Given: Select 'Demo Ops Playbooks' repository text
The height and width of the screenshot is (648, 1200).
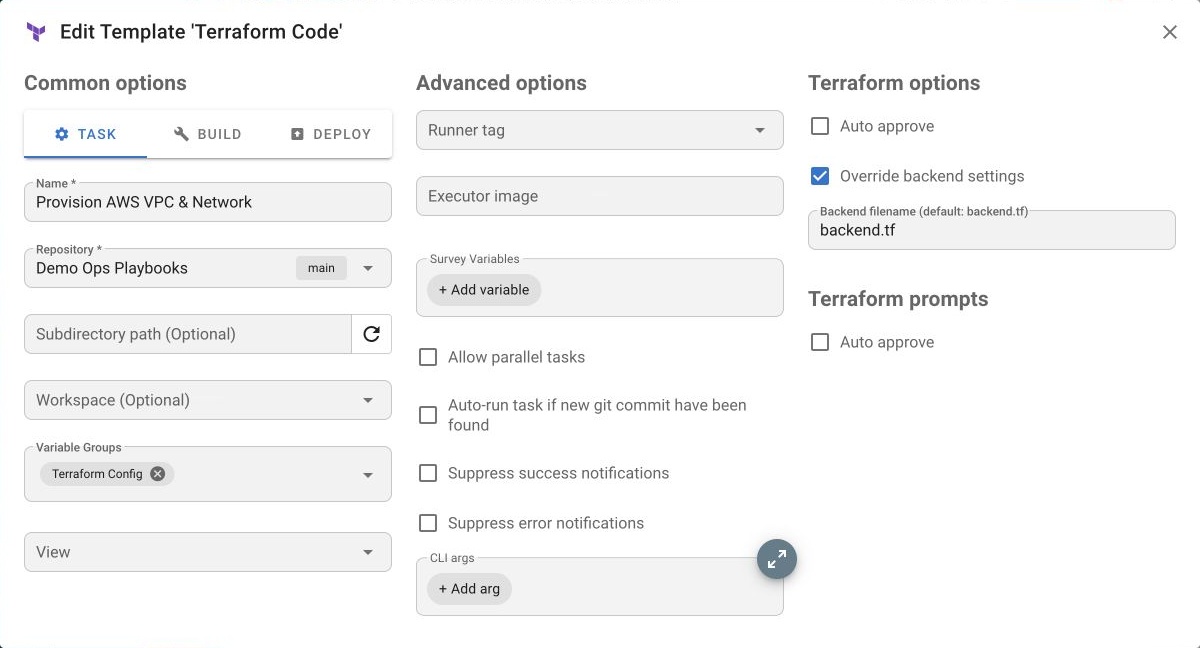Looking at the screenshot, I should click(112, 268).
